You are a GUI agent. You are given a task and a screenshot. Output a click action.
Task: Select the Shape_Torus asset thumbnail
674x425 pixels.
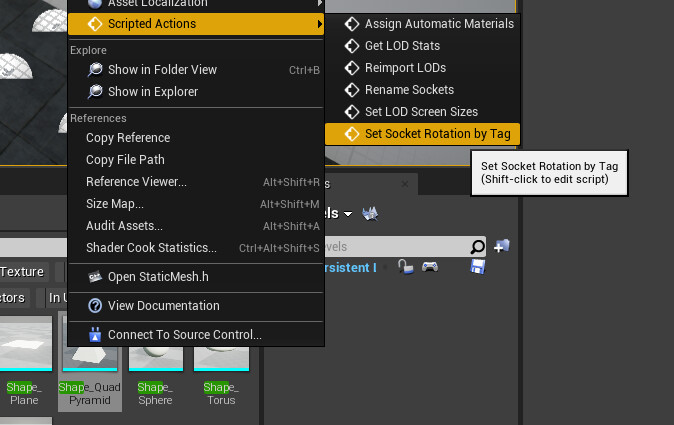click(221, 359)
